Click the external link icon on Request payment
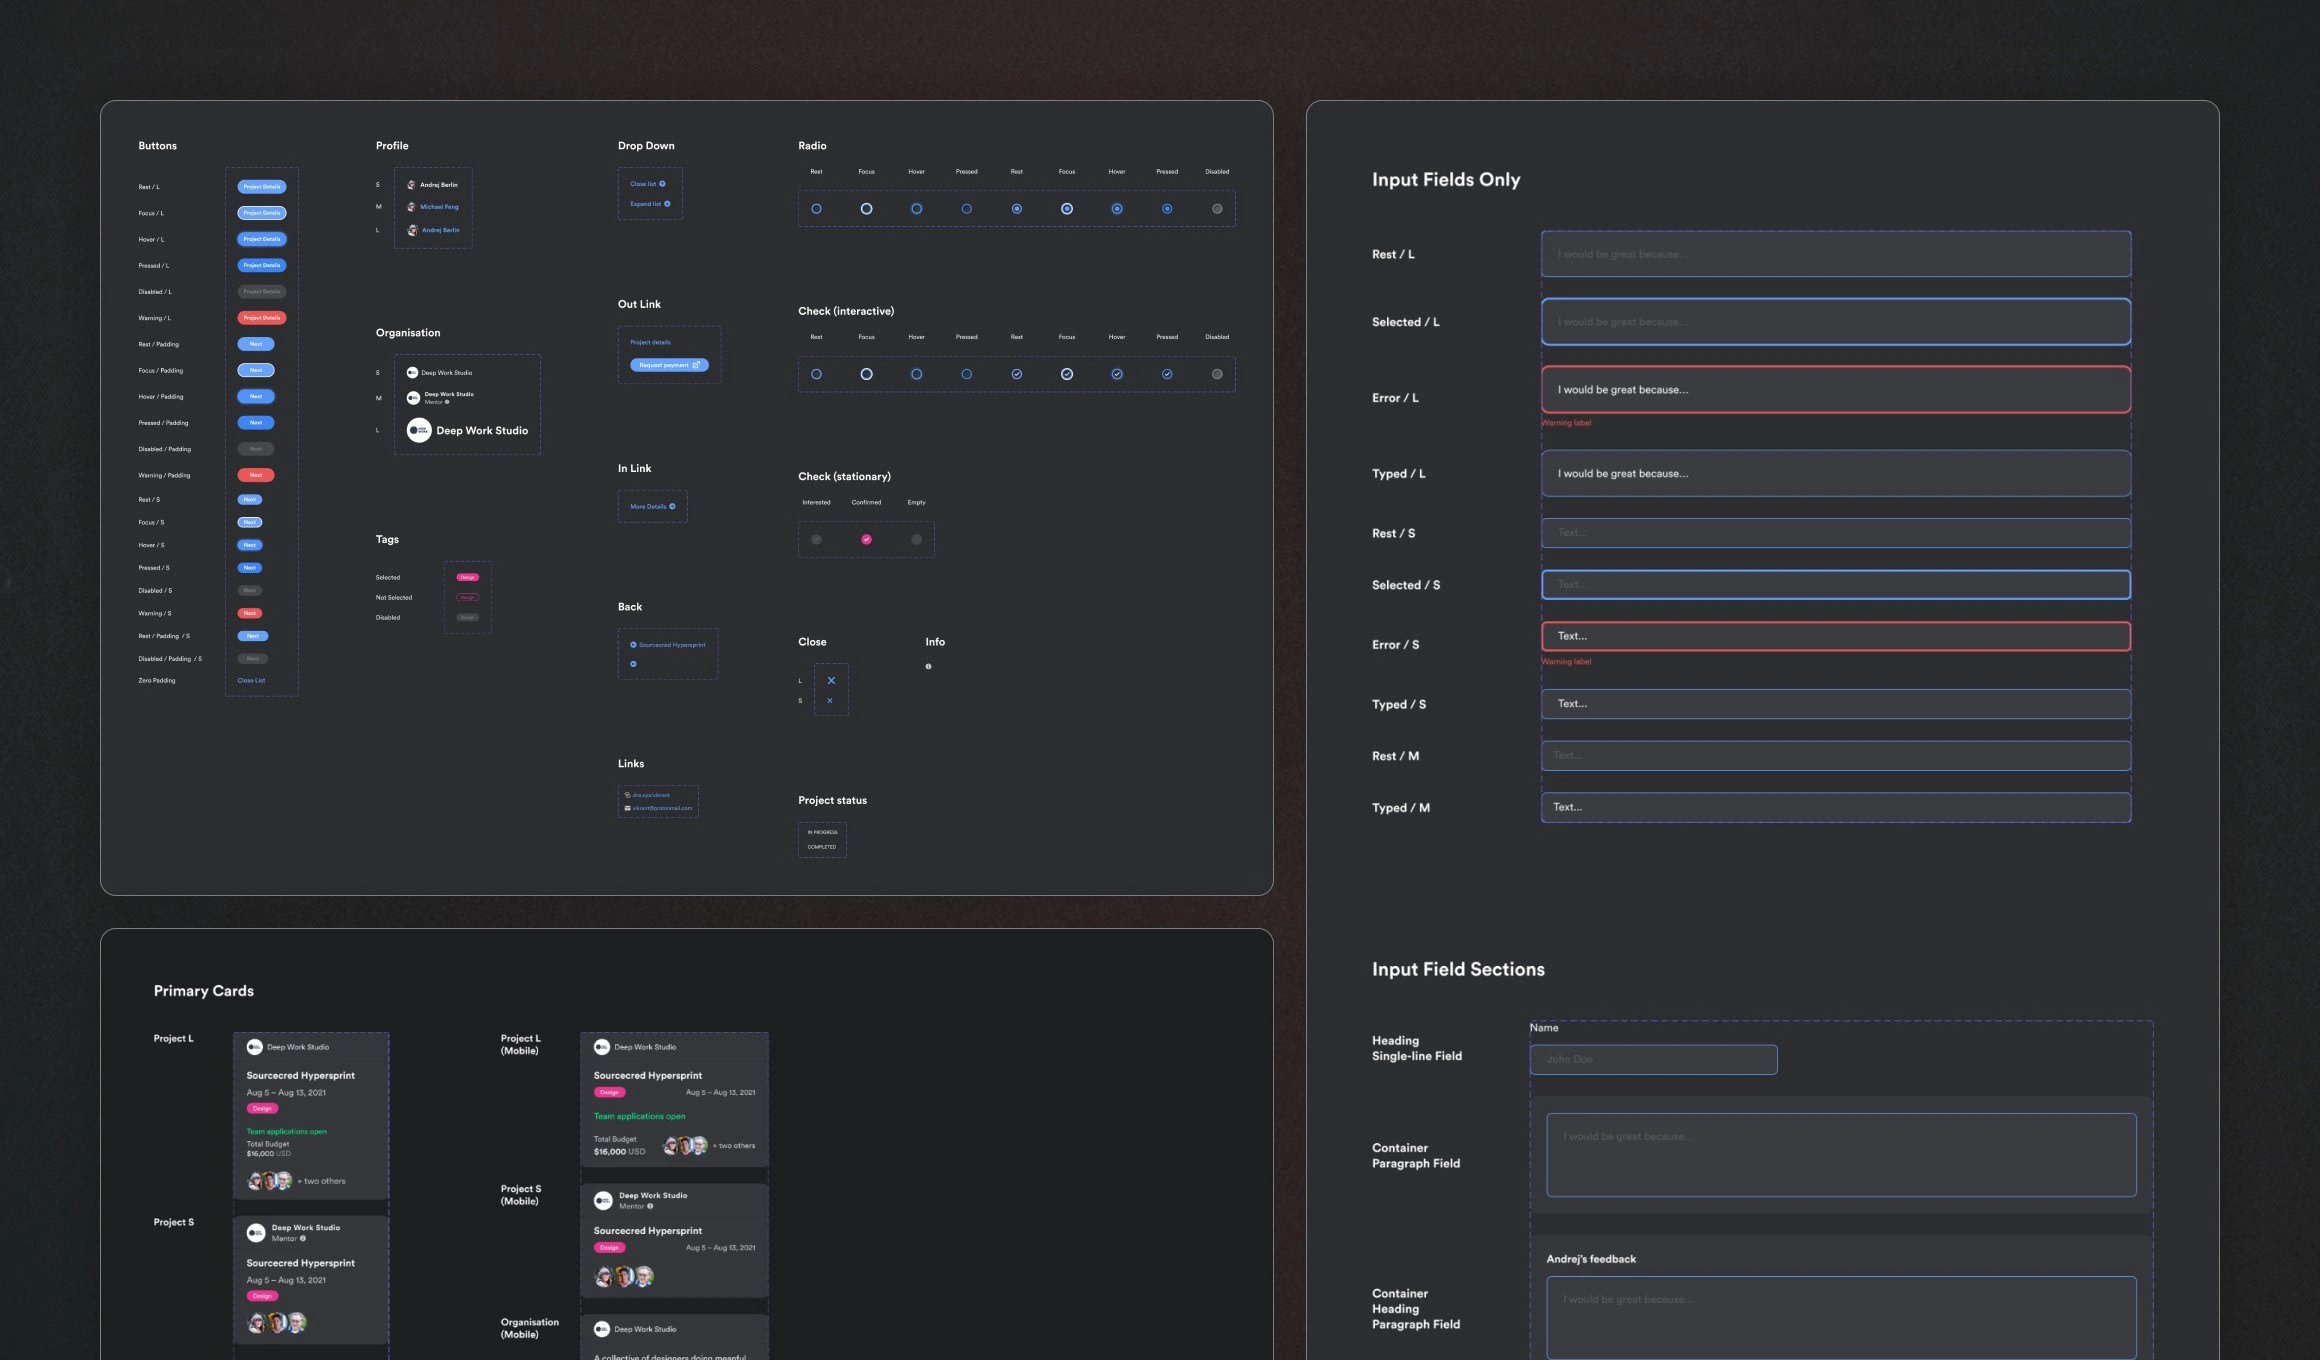The width and height of the screenshot is (2320, 1360). coord(697,365)
